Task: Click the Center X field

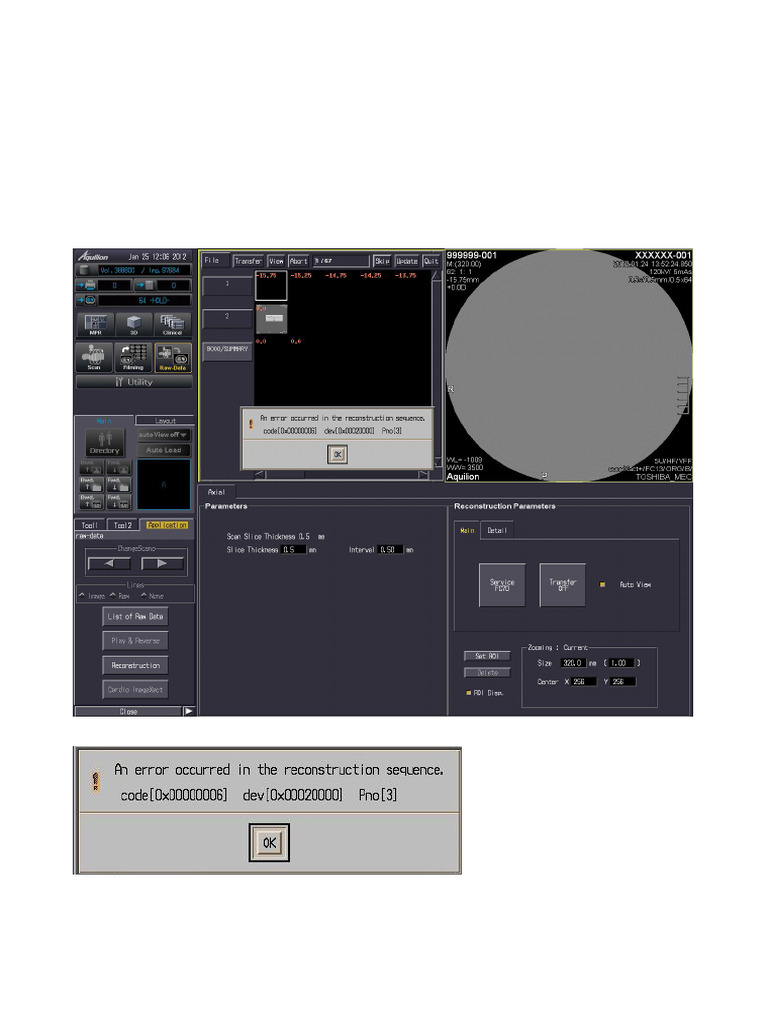Action: pos(584,682)
